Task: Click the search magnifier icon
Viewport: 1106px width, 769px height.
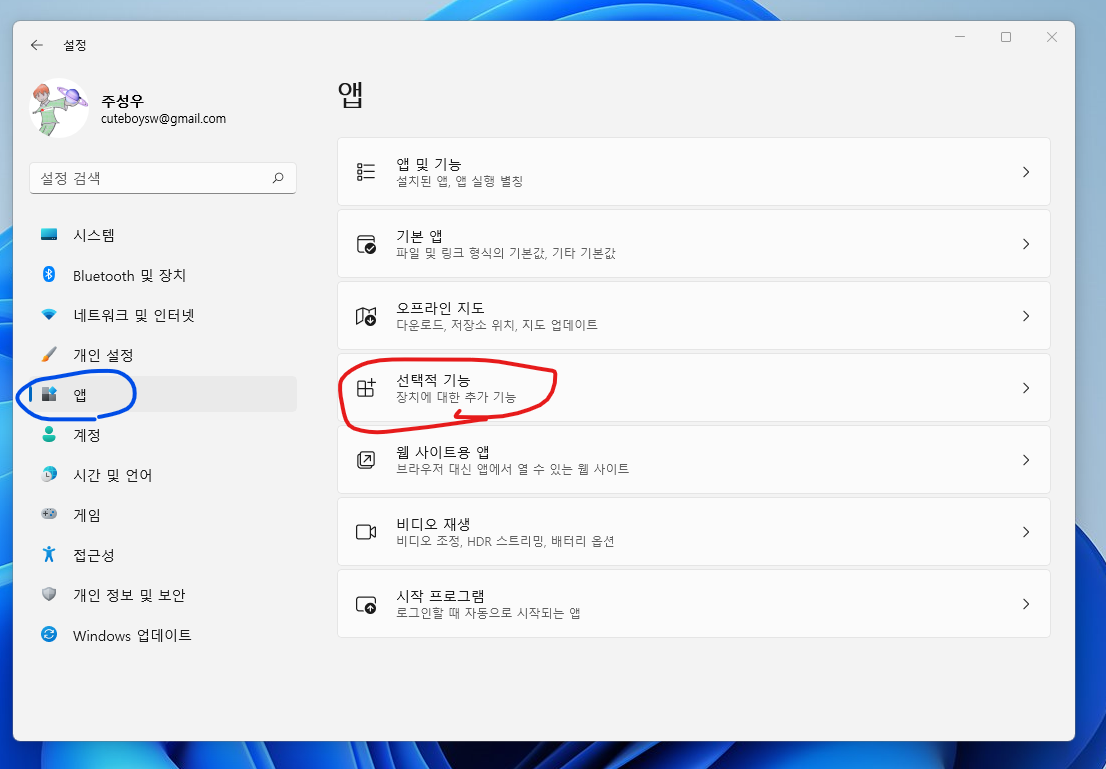Action: tap(278, 178)
